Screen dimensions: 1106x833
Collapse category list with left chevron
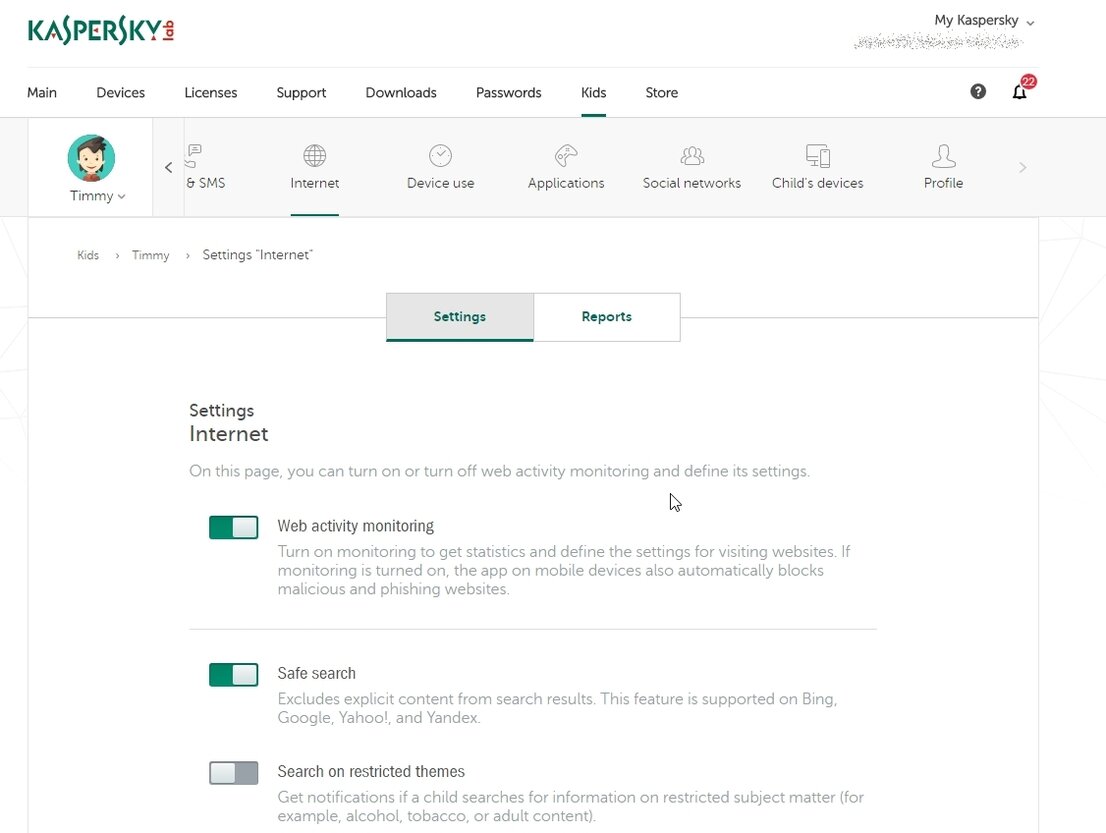click(168, 167)
